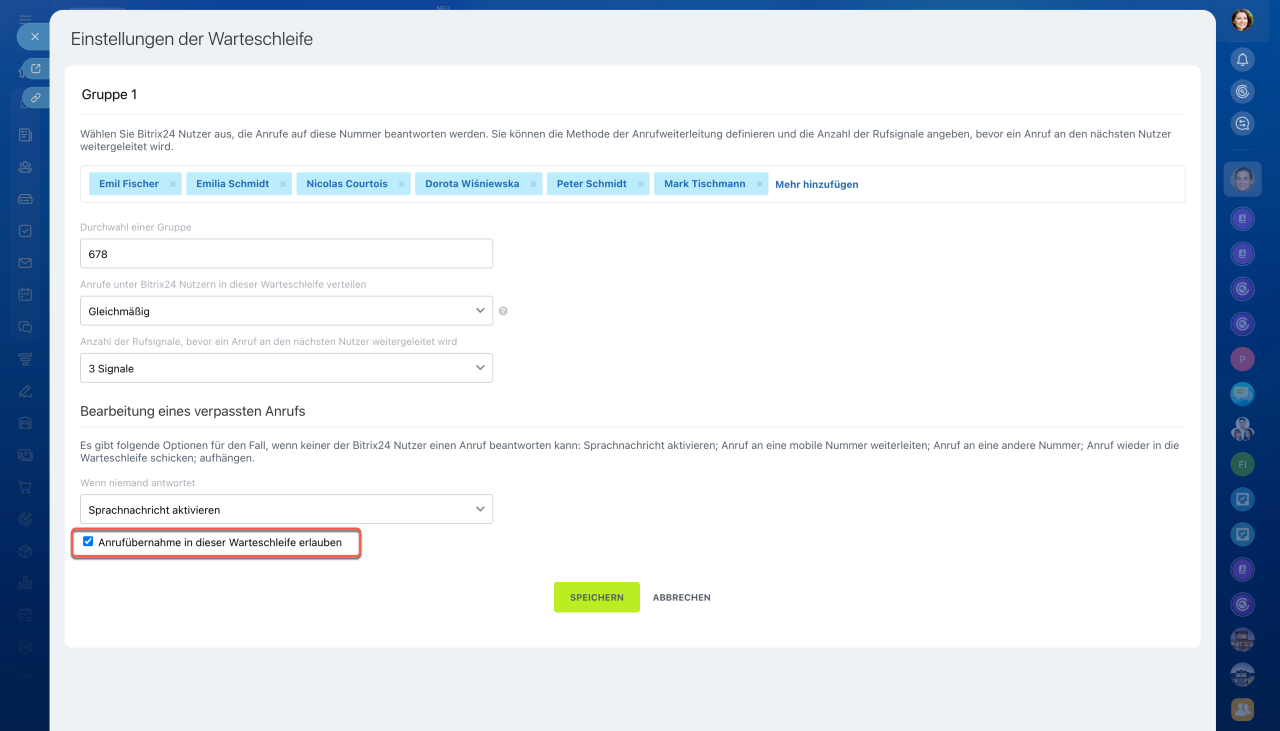Viewport: 1280px width, 731px height.
Task: Remove Mark Tischmann from the group
Action: click(x=760, y=184)
